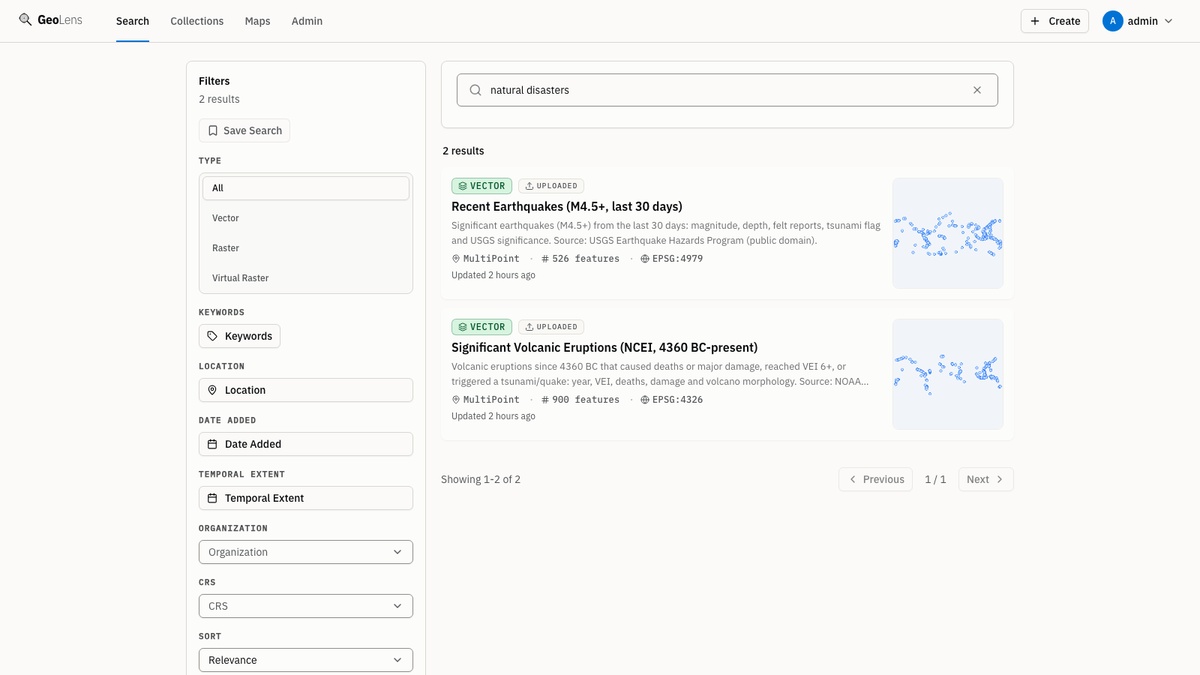Select the Raster type filter
The width and height of the screenshot is (1200, 675).
coord(306,248)
